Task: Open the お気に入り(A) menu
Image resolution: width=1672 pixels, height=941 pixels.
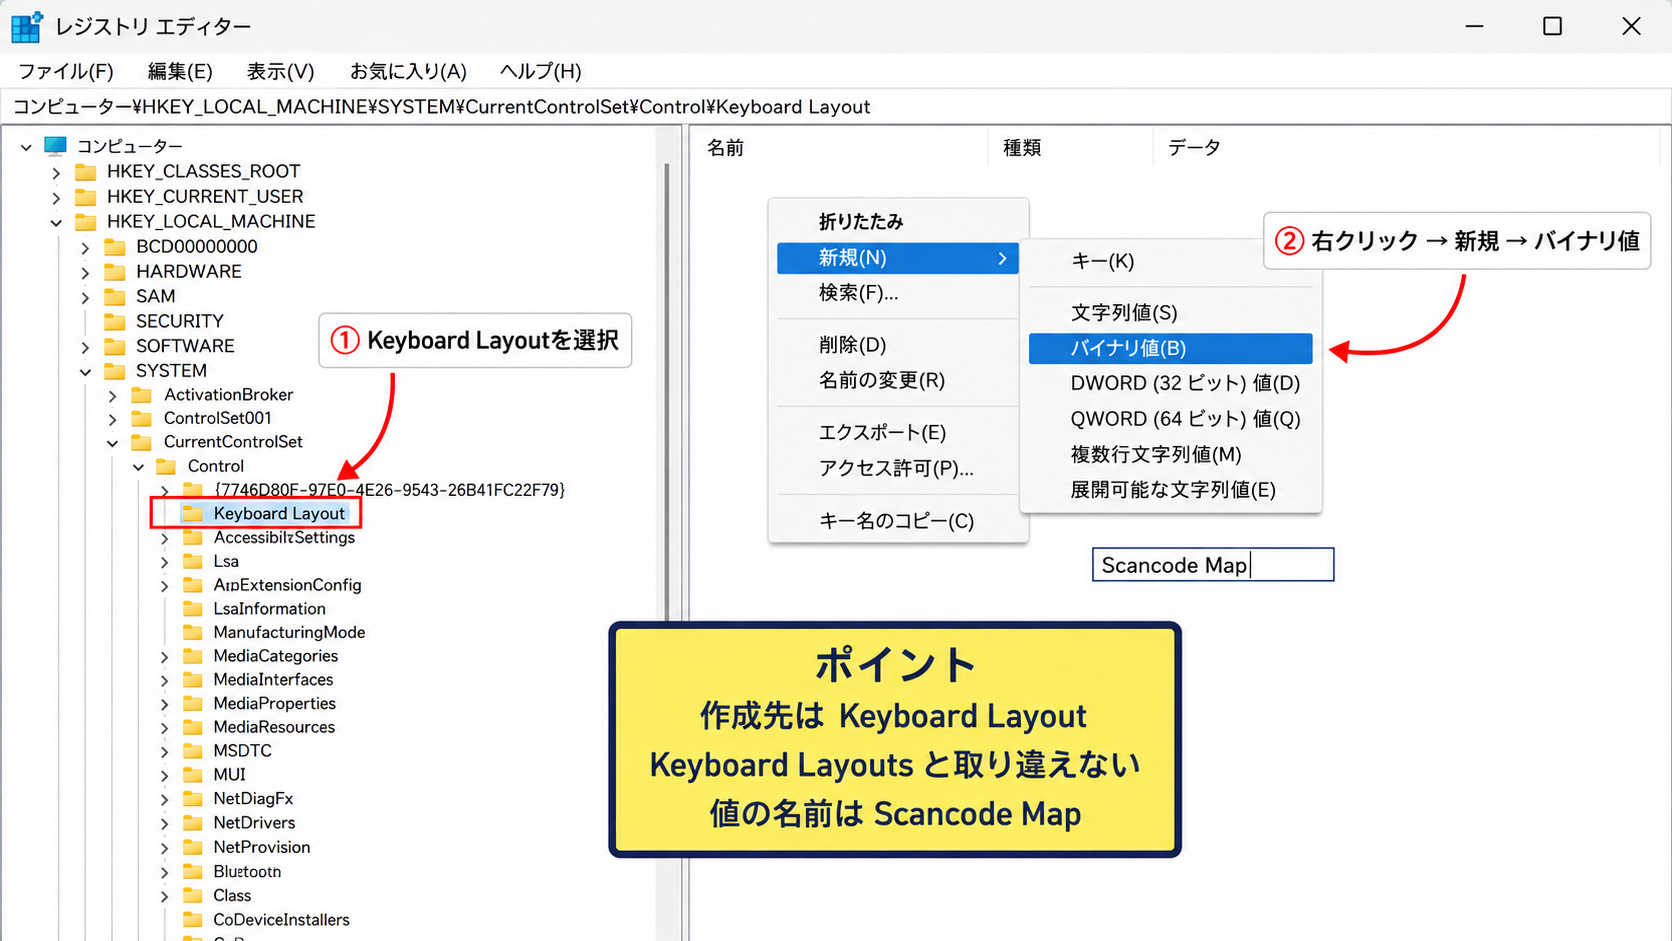Action: pyautogui.click(x=408, y=71)
